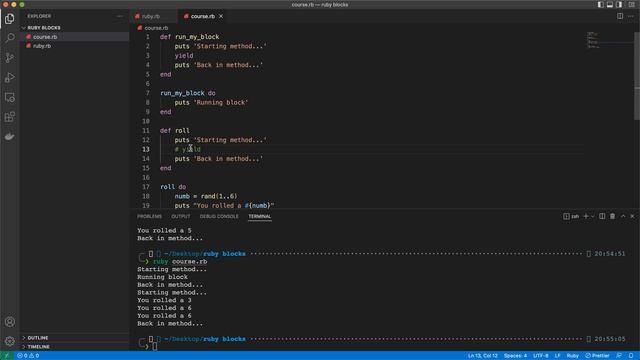Toggle the primary sidebar layout icon in the title bar
This screenshot has height=360, width=640.
[x=600, y=4]
